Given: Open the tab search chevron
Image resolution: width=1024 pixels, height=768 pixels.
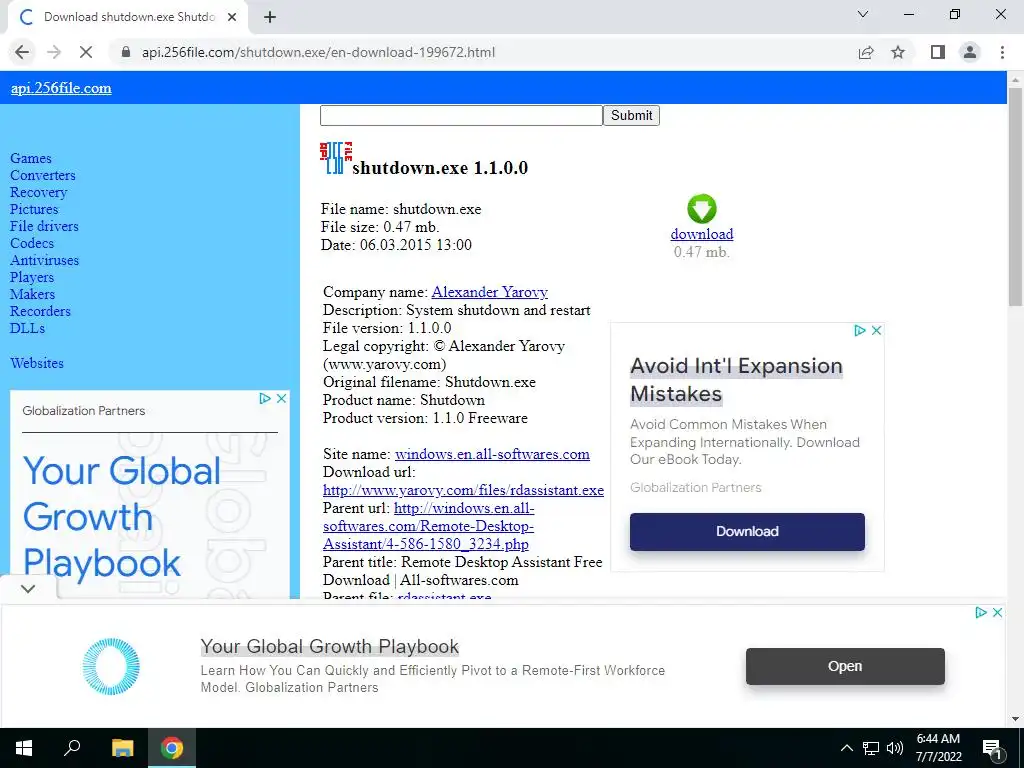Looking at the screenshot, I should tap(863, 14).
